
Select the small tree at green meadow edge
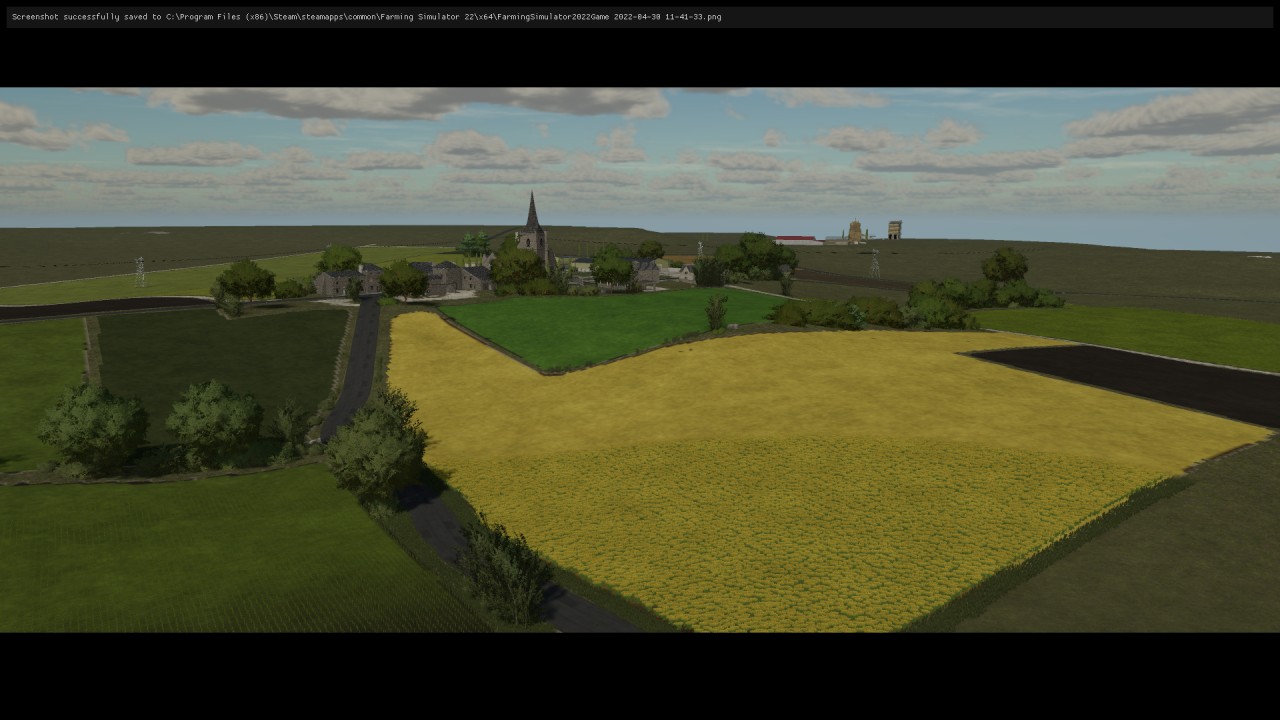pyautogui.click(x=716, y=313)
